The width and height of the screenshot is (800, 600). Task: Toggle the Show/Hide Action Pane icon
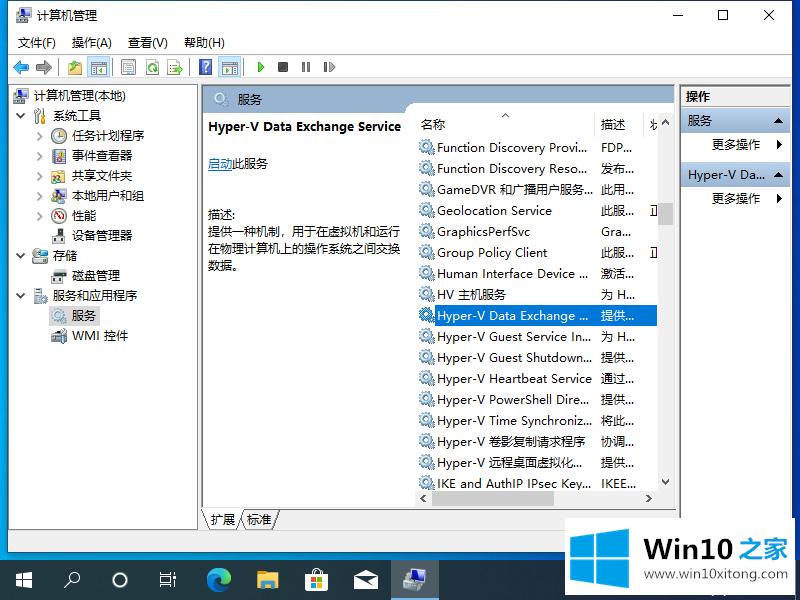coord(230,67)
